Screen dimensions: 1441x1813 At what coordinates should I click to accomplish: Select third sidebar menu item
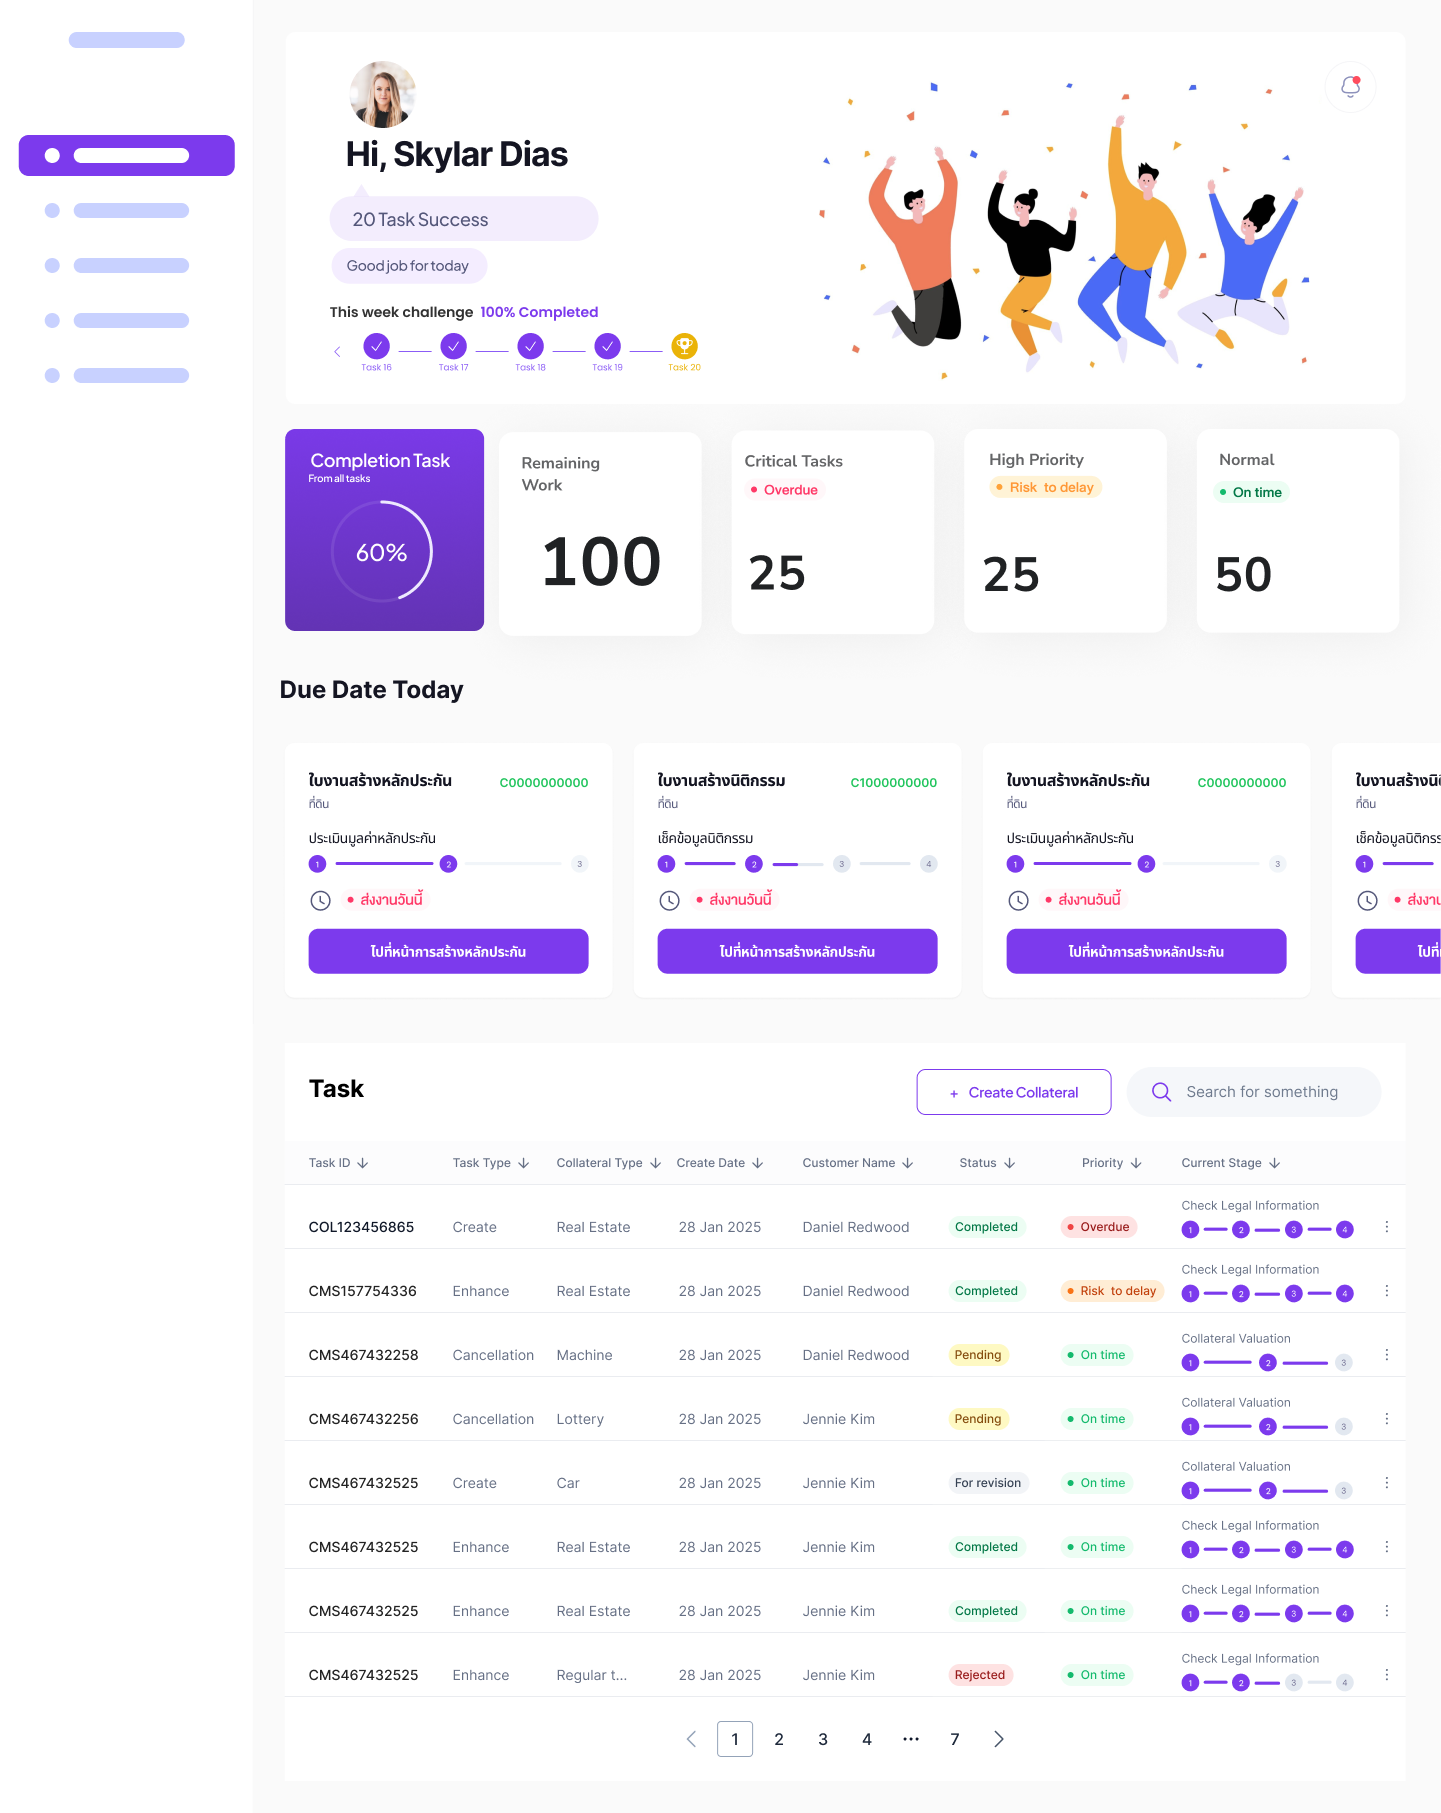click(x=117, y=265)
